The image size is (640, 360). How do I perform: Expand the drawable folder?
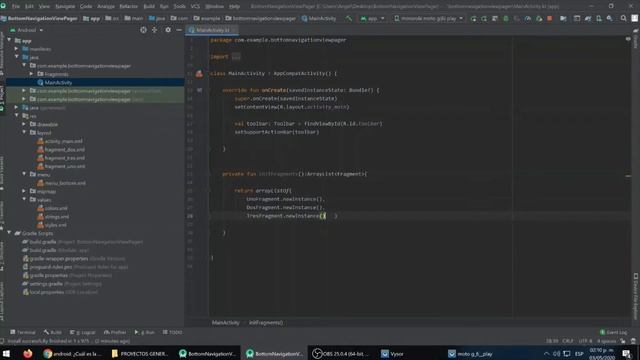pyautogui.click(x=24, y=124)
